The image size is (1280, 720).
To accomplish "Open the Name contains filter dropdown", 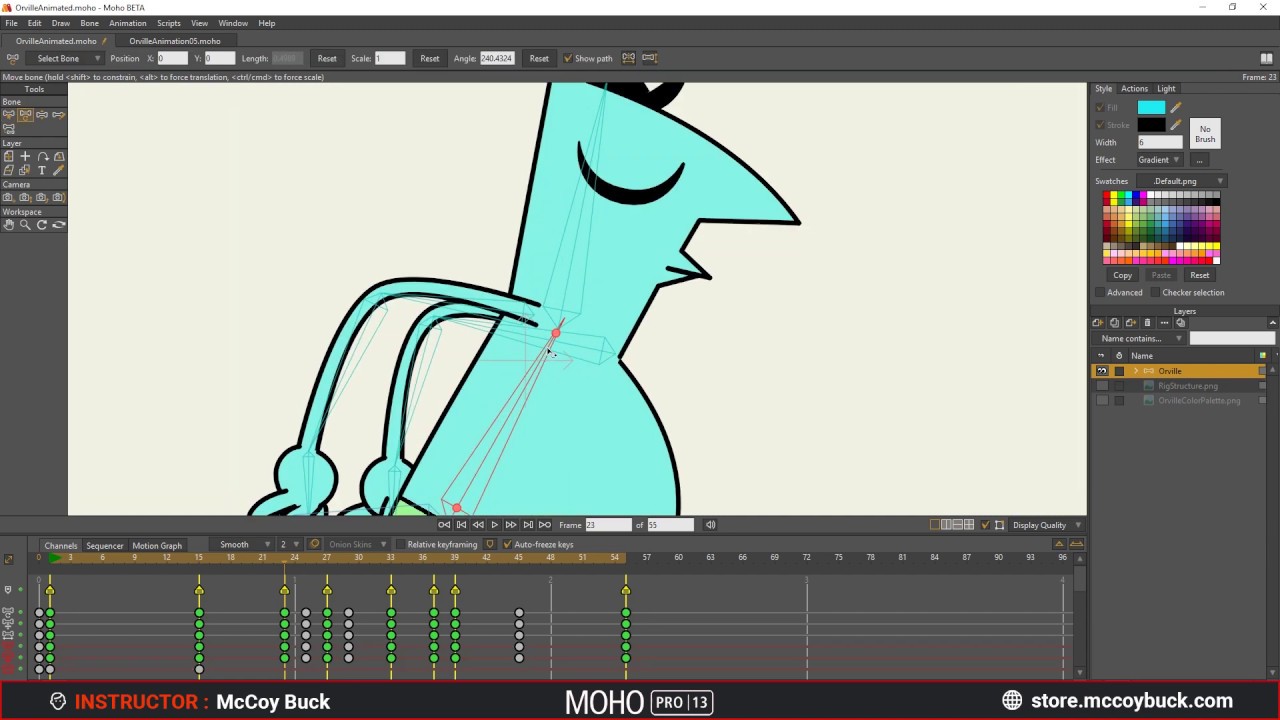I will pyautogui.click(x=1141, y=339).
